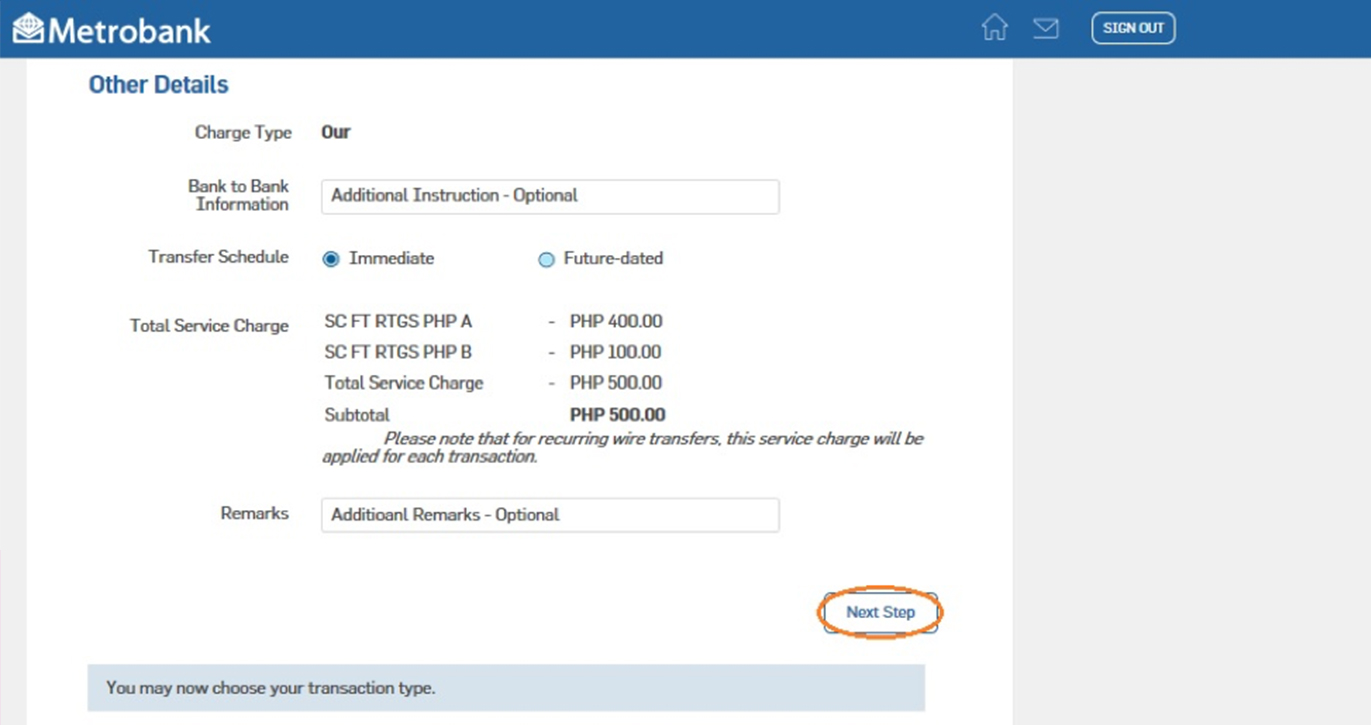Viewport: 1371px width, 725px height.
Task: Click the Next Step button
Action: click(880, 611)
